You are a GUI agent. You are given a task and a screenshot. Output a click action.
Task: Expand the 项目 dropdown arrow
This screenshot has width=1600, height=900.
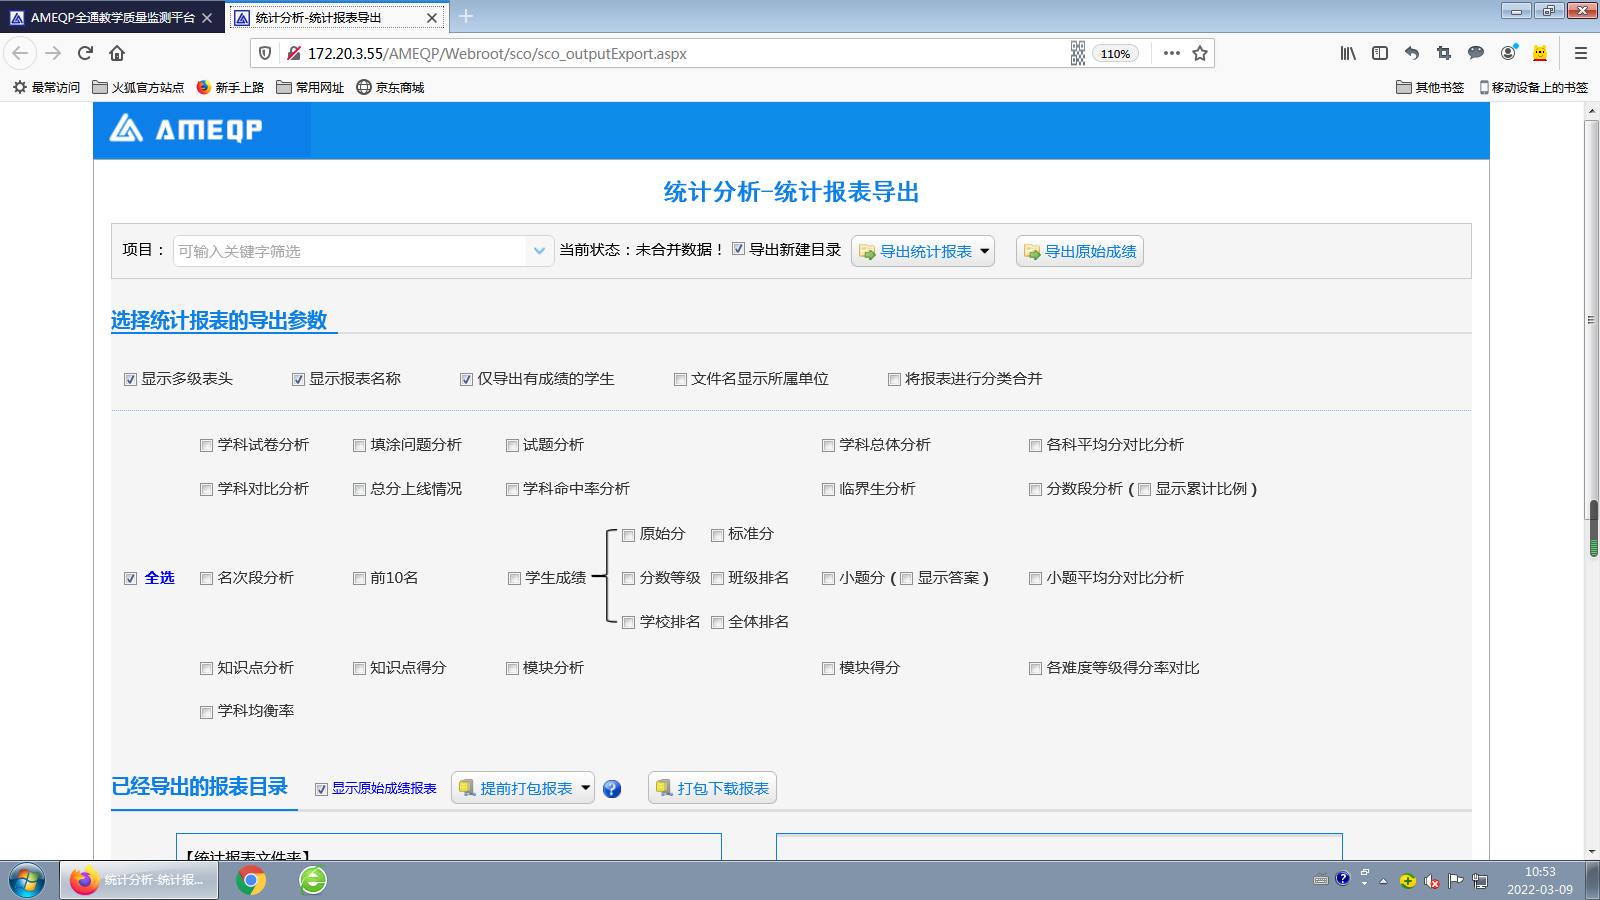tap(539, 251)
